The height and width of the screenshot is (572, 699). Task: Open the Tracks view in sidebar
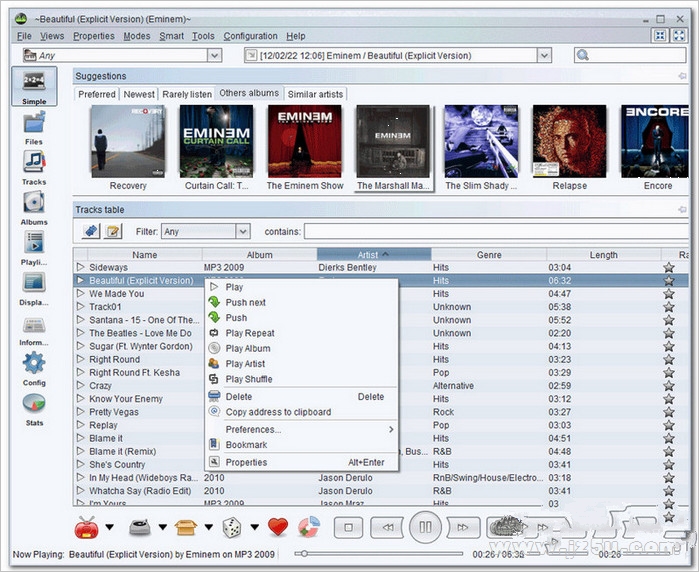pyautogui.click(x=34, y=168)
